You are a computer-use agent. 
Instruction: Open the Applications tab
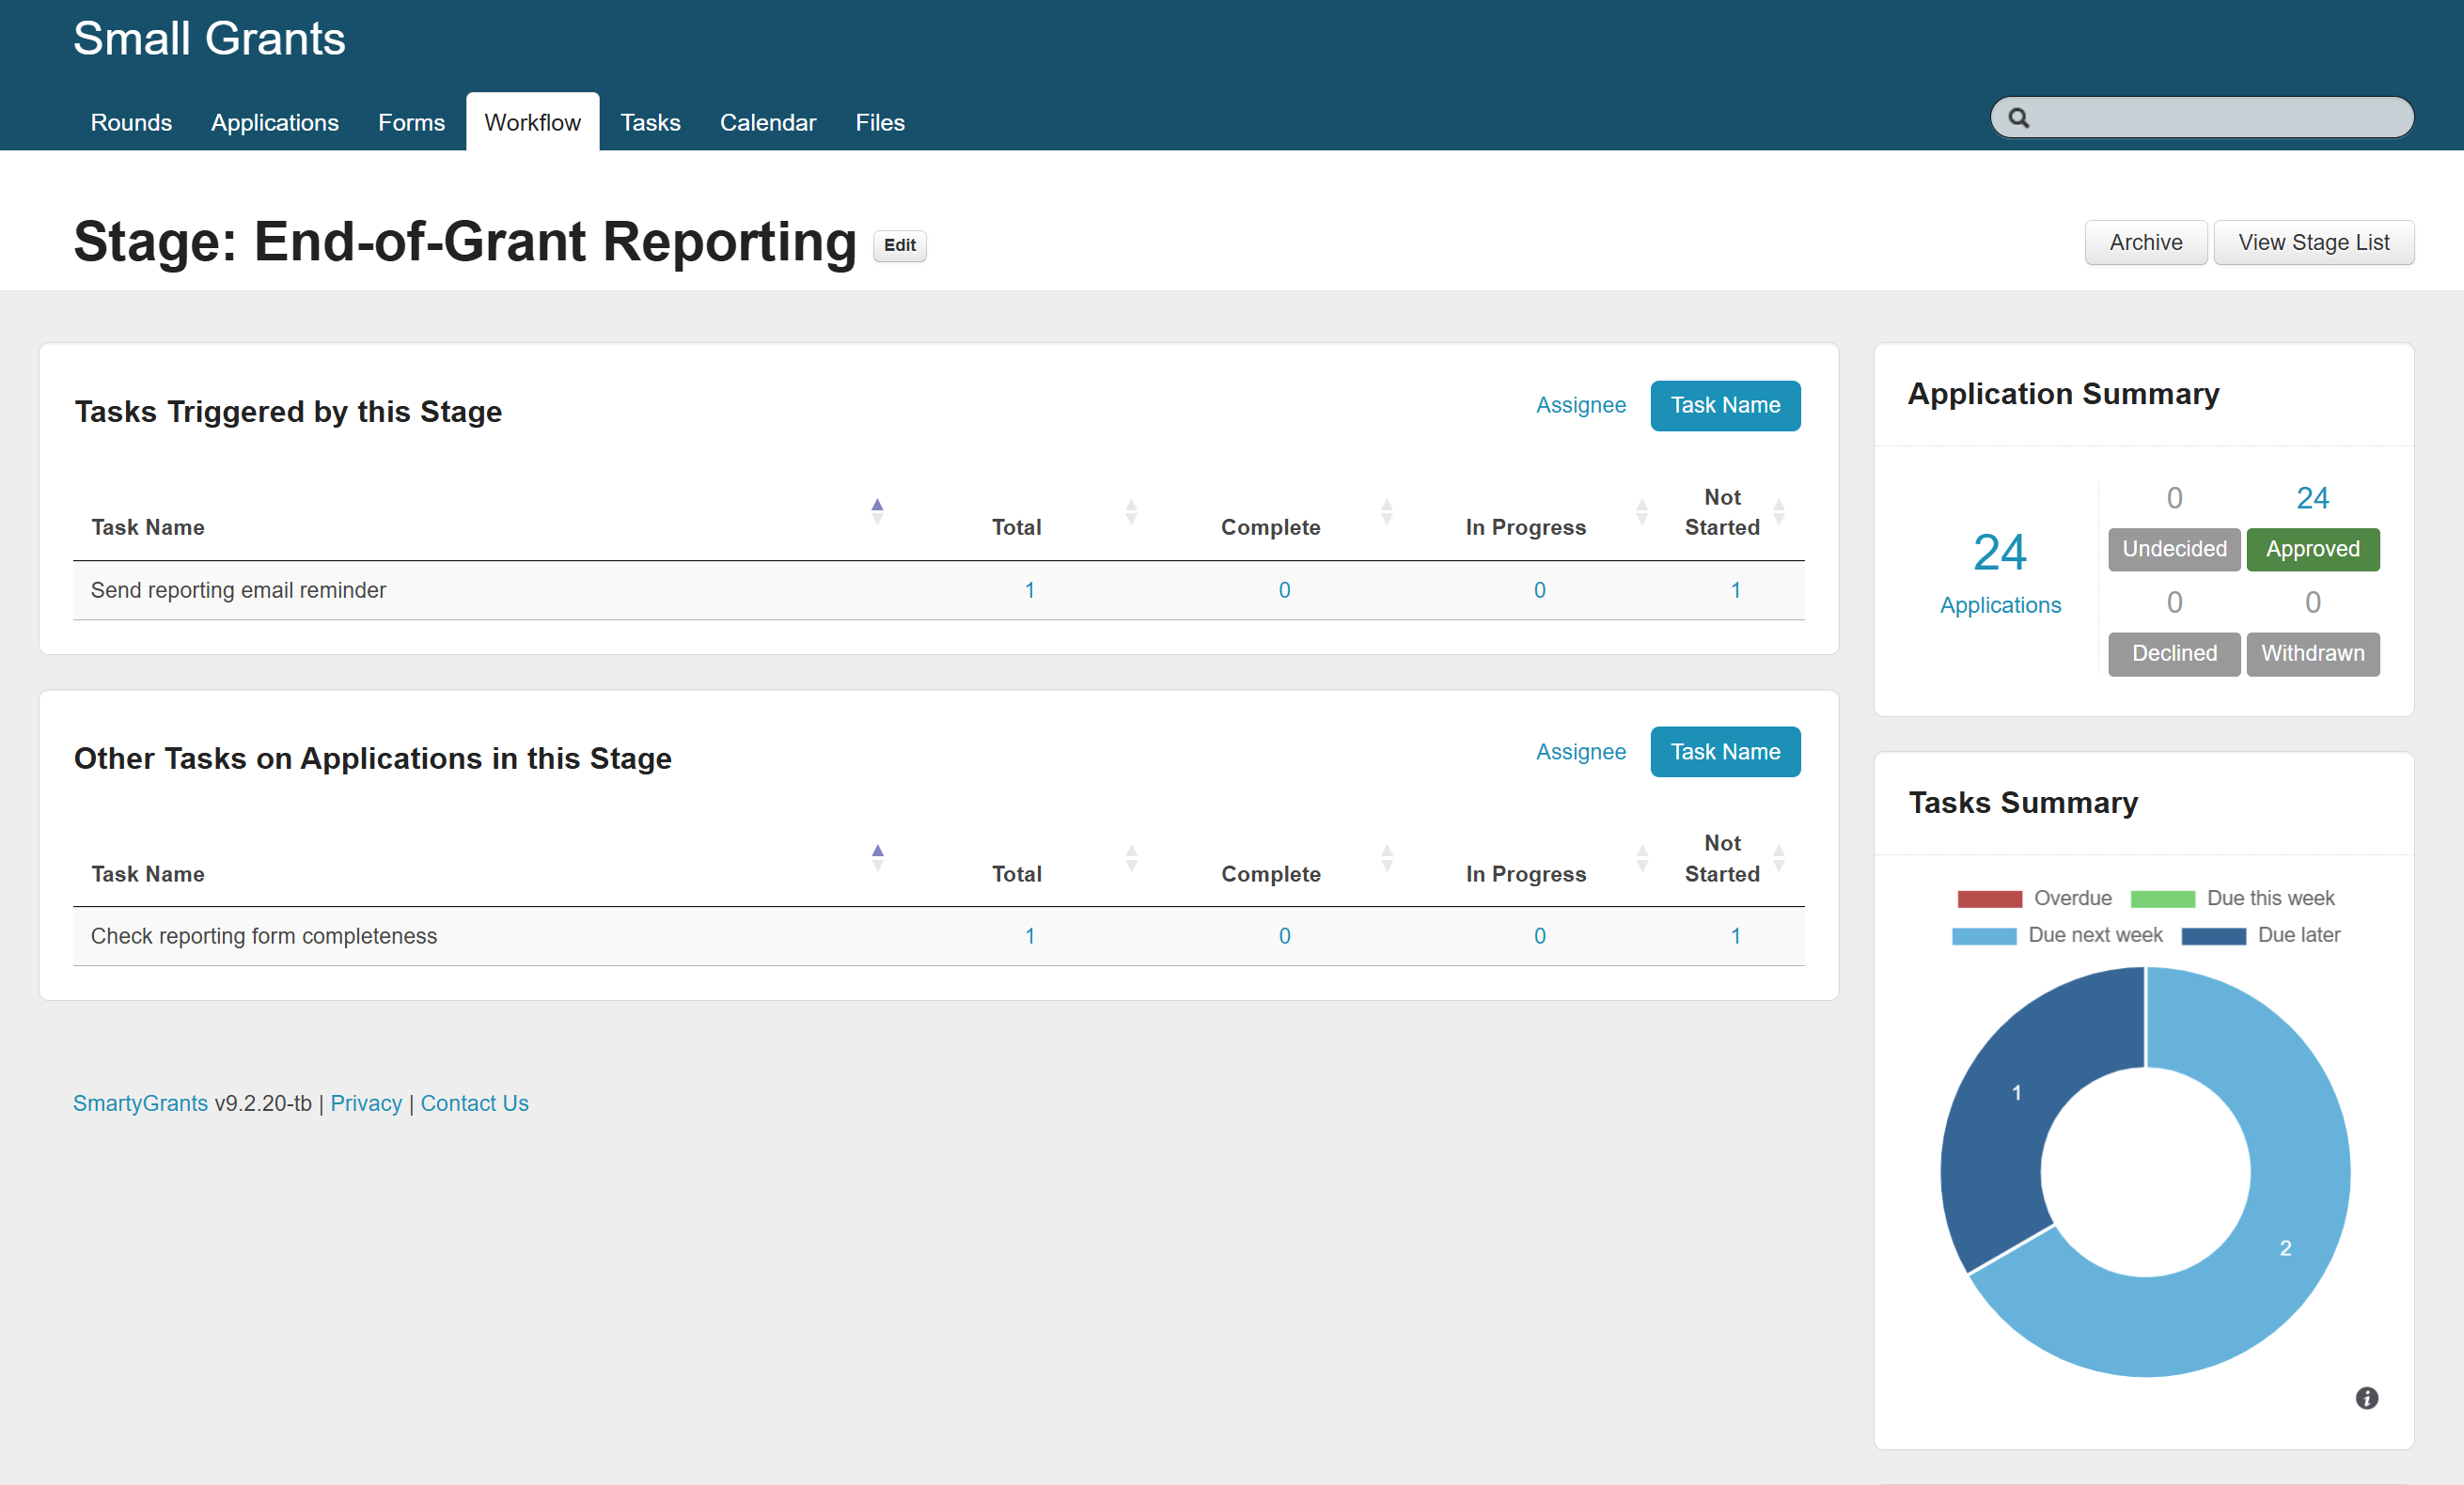pos(275,122)
